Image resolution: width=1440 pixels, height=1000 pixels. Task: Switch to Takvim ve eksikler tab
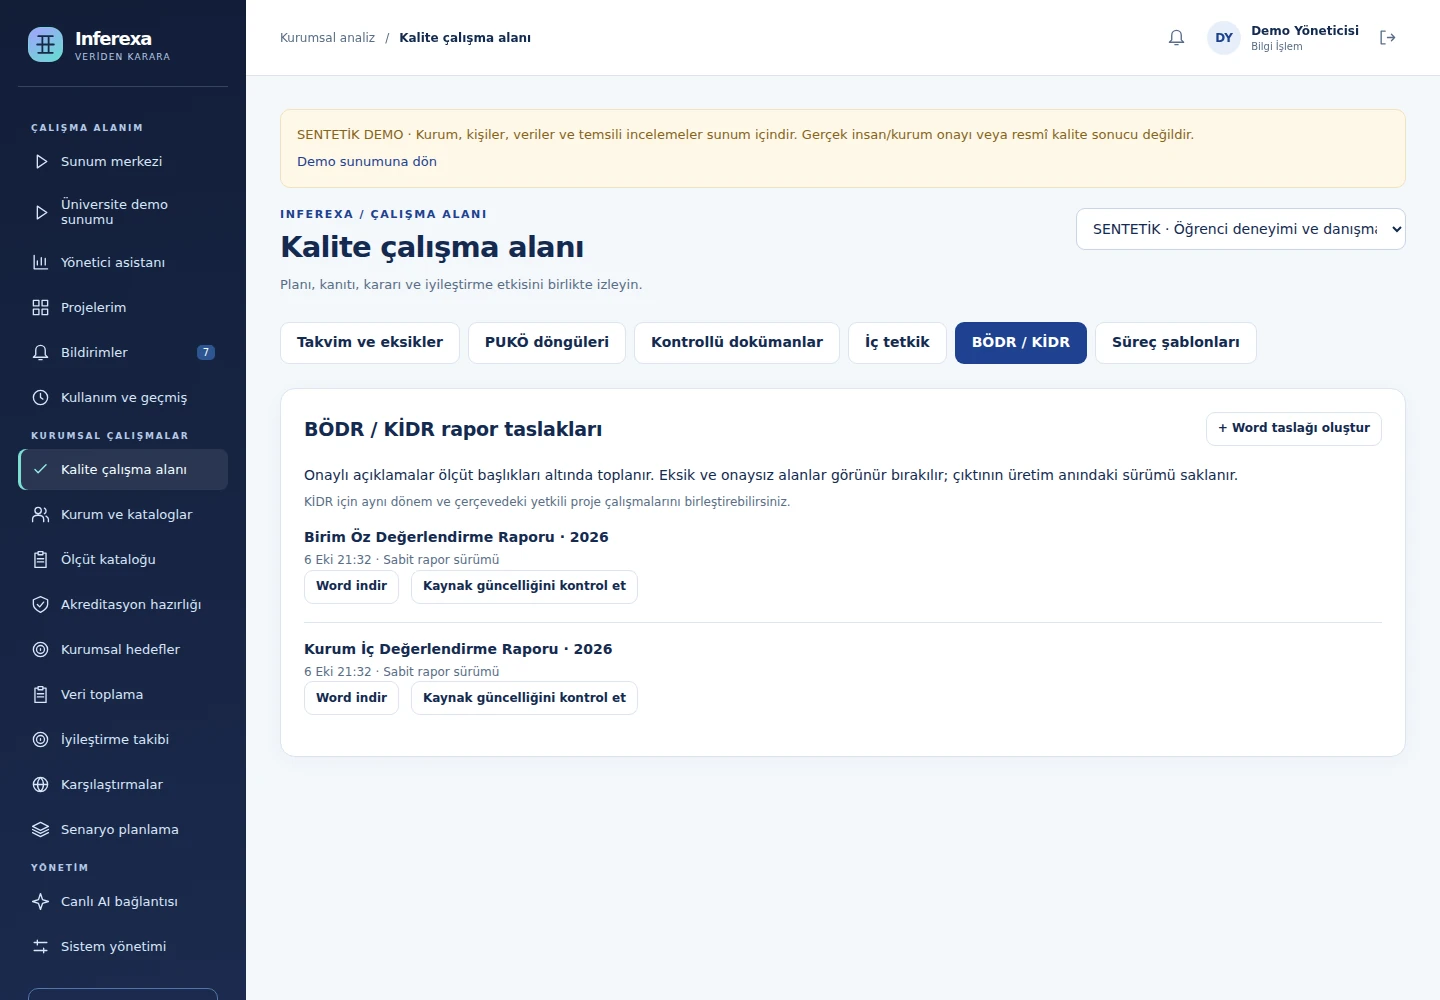pos(370,343)
